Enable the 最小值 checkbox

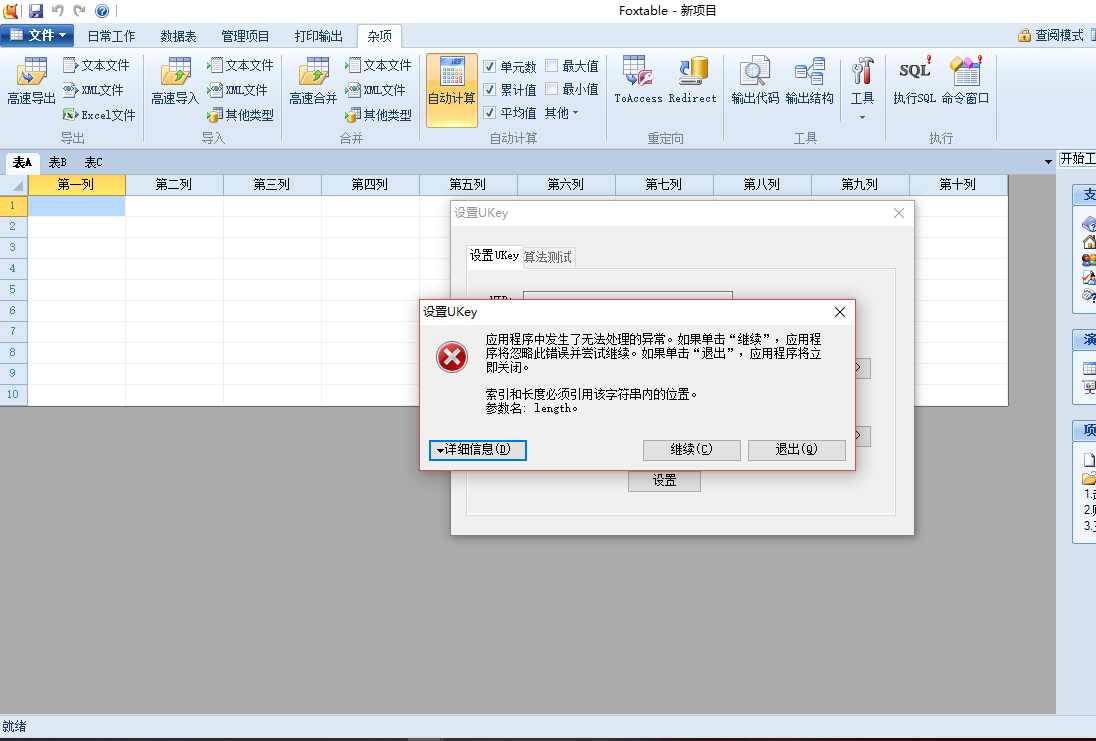click(551, 89)
